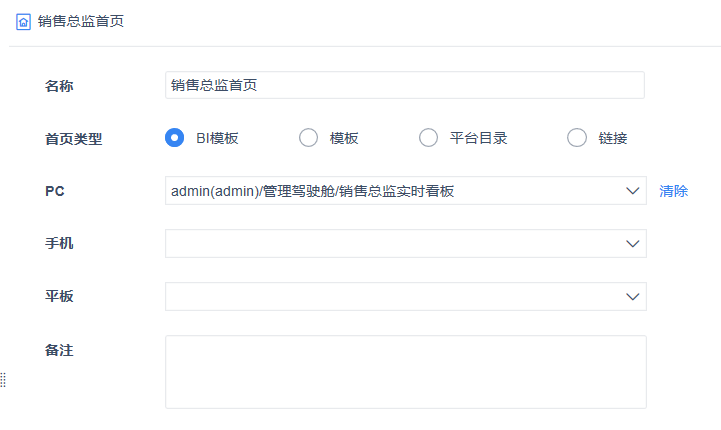
Task: Select the BI模板 radio button
Action: click(x=174, y=138)
